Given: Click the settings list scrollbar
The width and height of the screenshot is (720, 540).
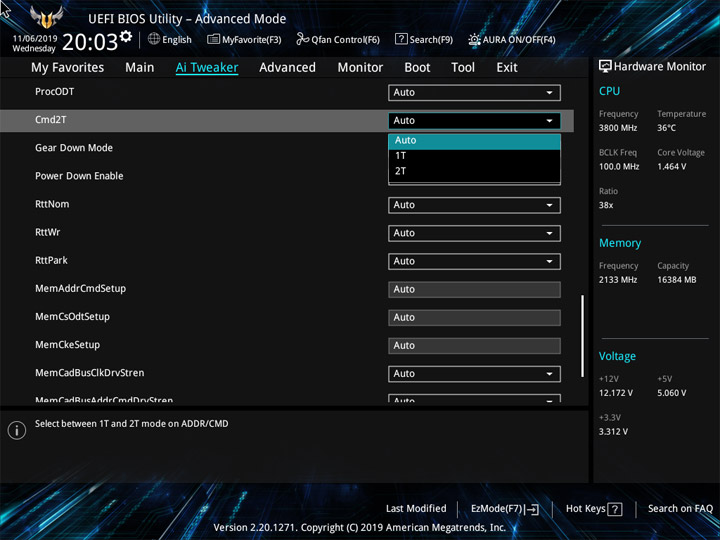Looking at the screenshot, I should pyautogui.click(x=583, y=336).
